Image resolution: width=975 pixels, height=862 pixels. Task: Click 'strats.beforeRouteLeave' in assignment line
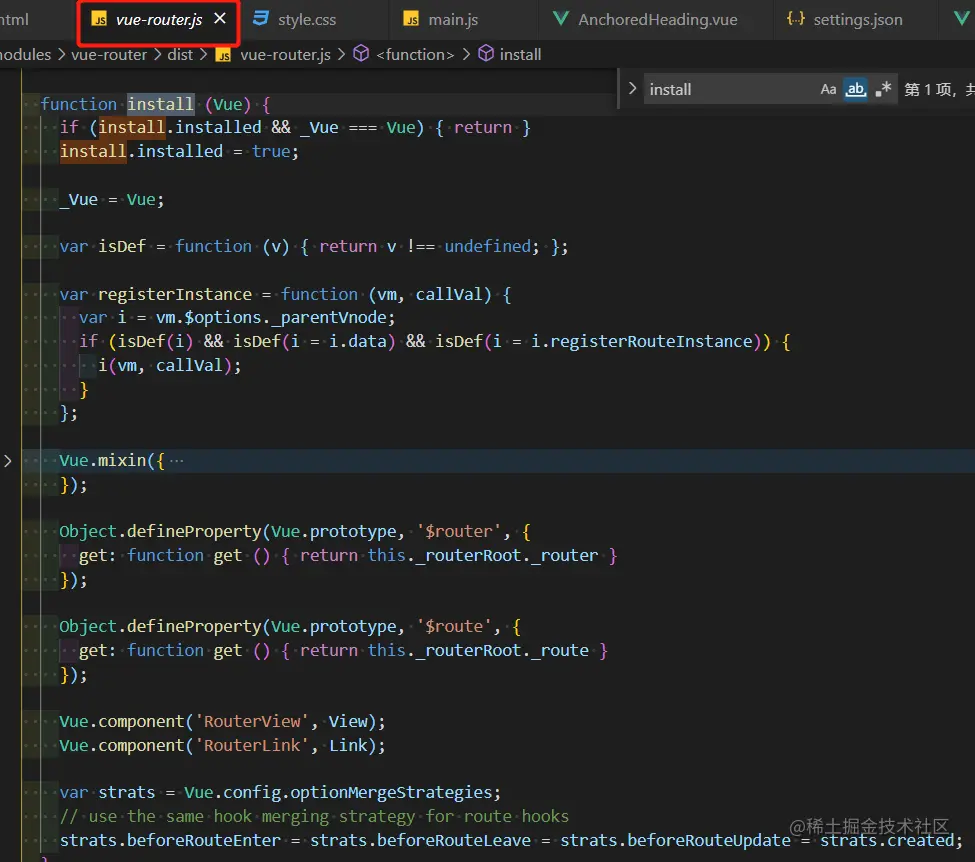coord(420,840)
